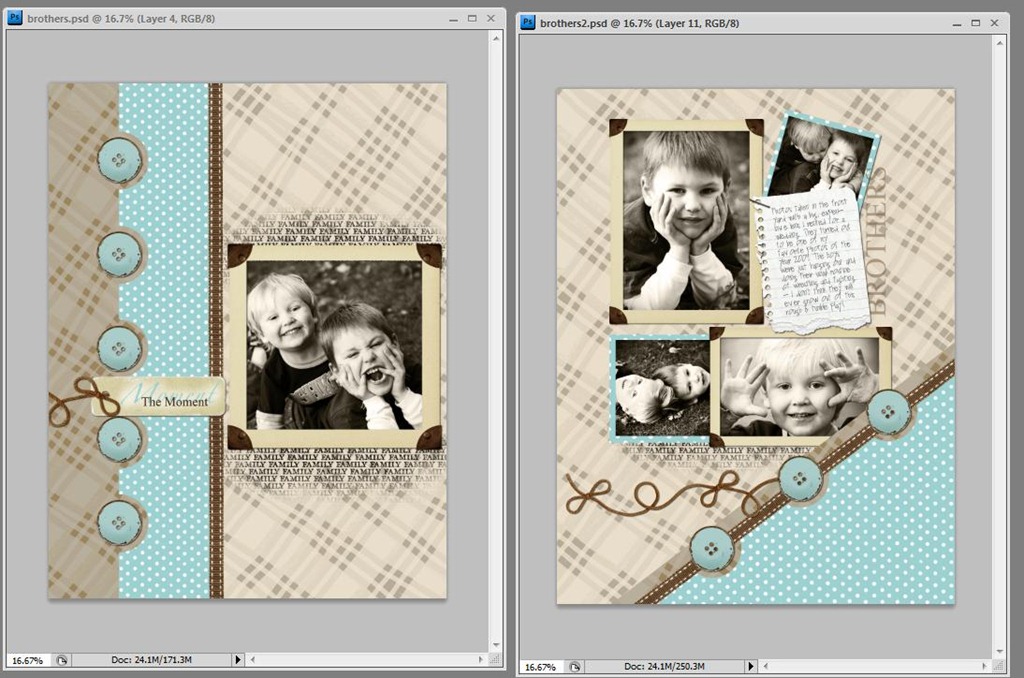The width and height of the screenshot is (1024, 678).
Task: Click scroll right arrow in brothers2.psd bottom bar
Action: (985, 666)
